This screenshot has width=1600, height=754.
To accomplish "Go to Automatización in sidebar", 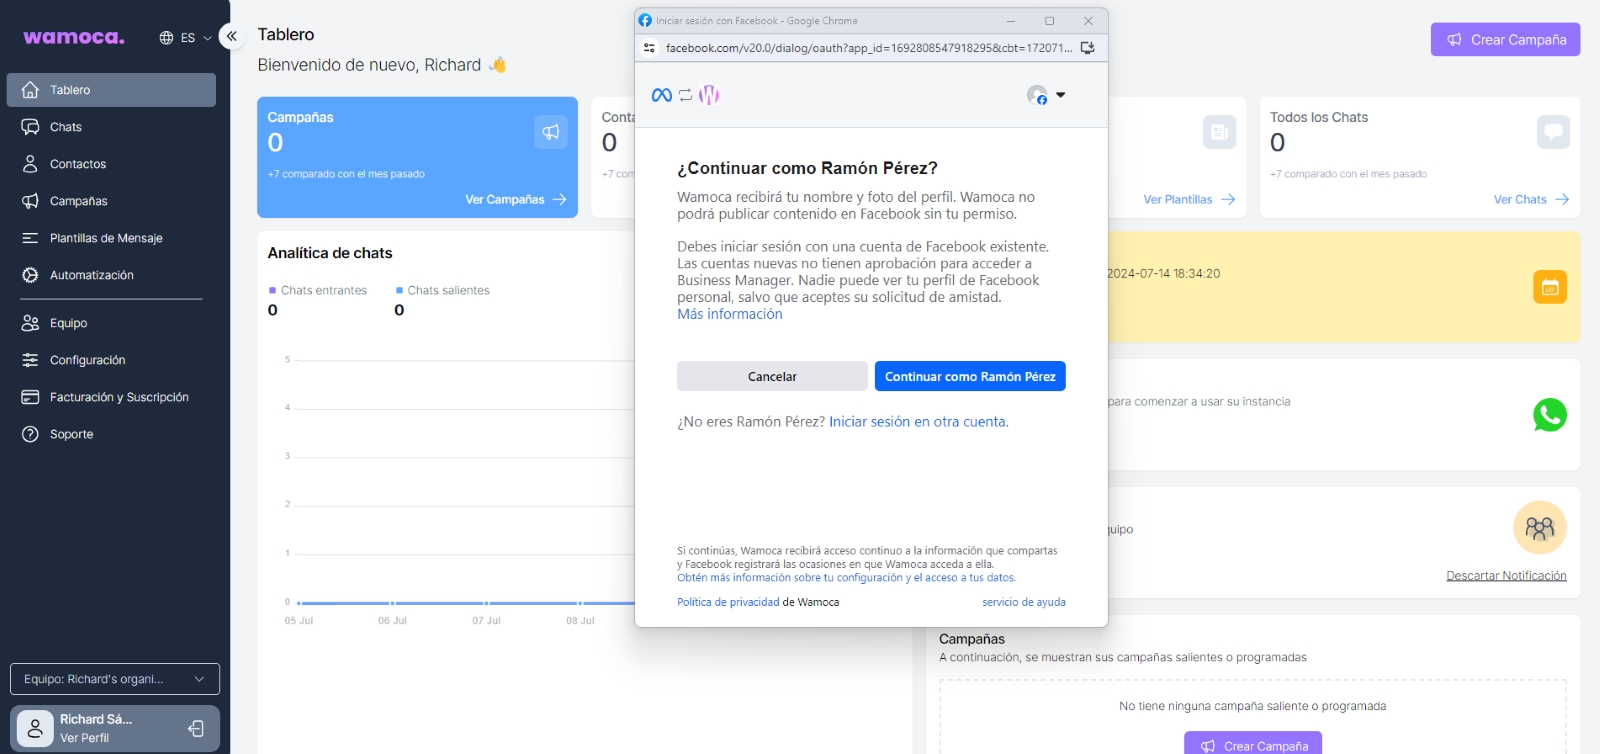I will [x=91, y=275].
